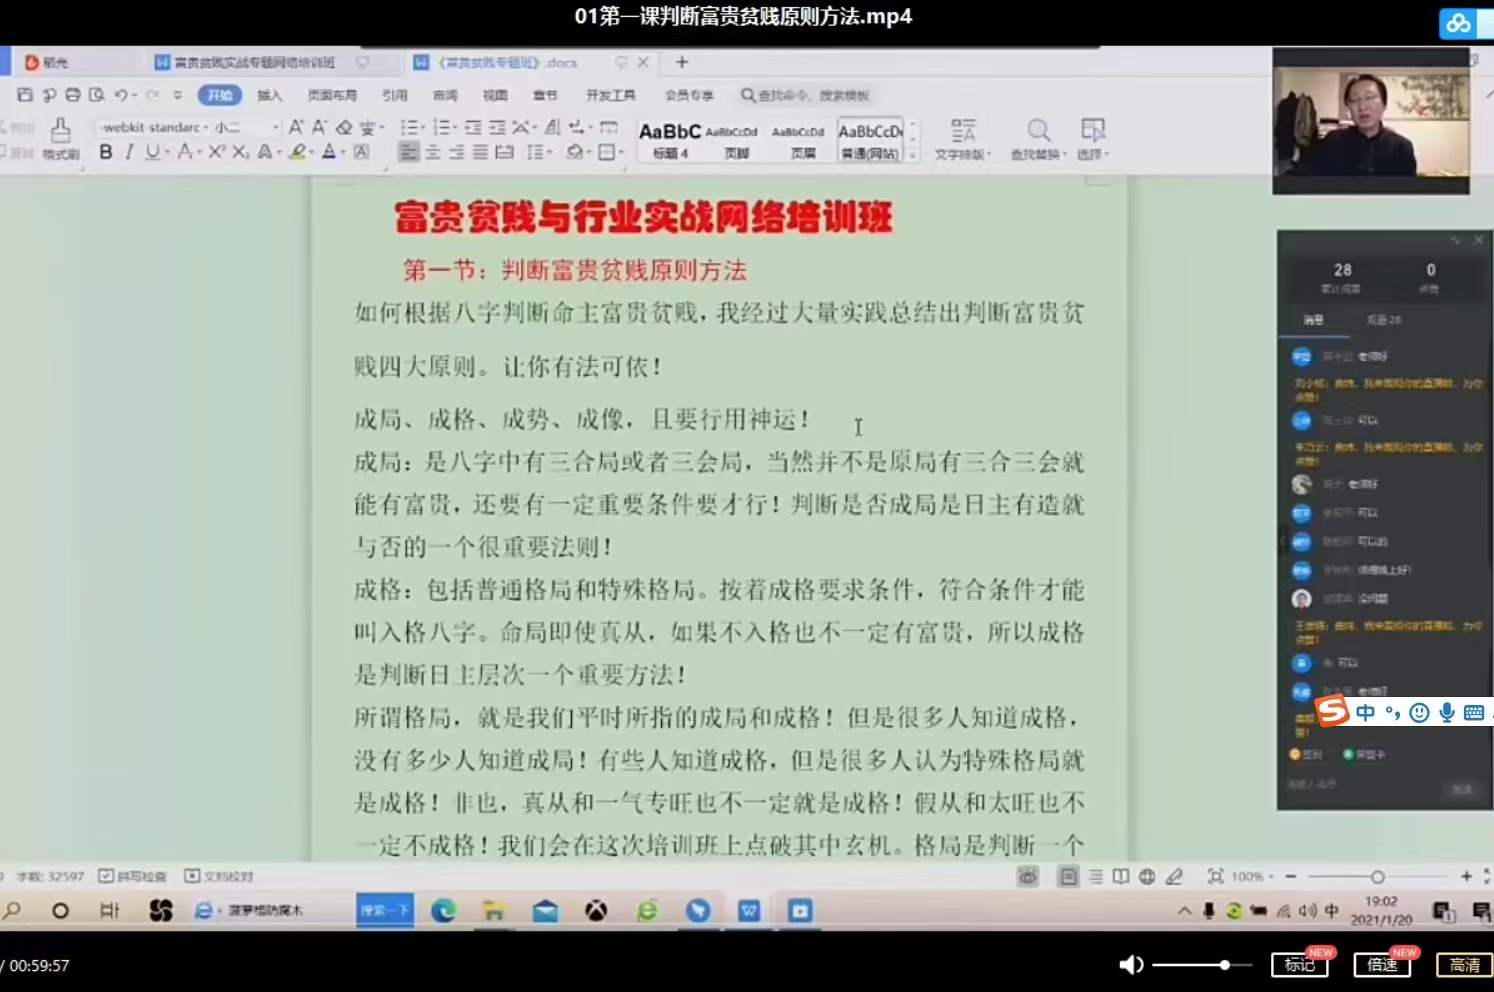Center-align the paragraph text
The width and height of the screenshot is (1494, 992).
point(433,152)
